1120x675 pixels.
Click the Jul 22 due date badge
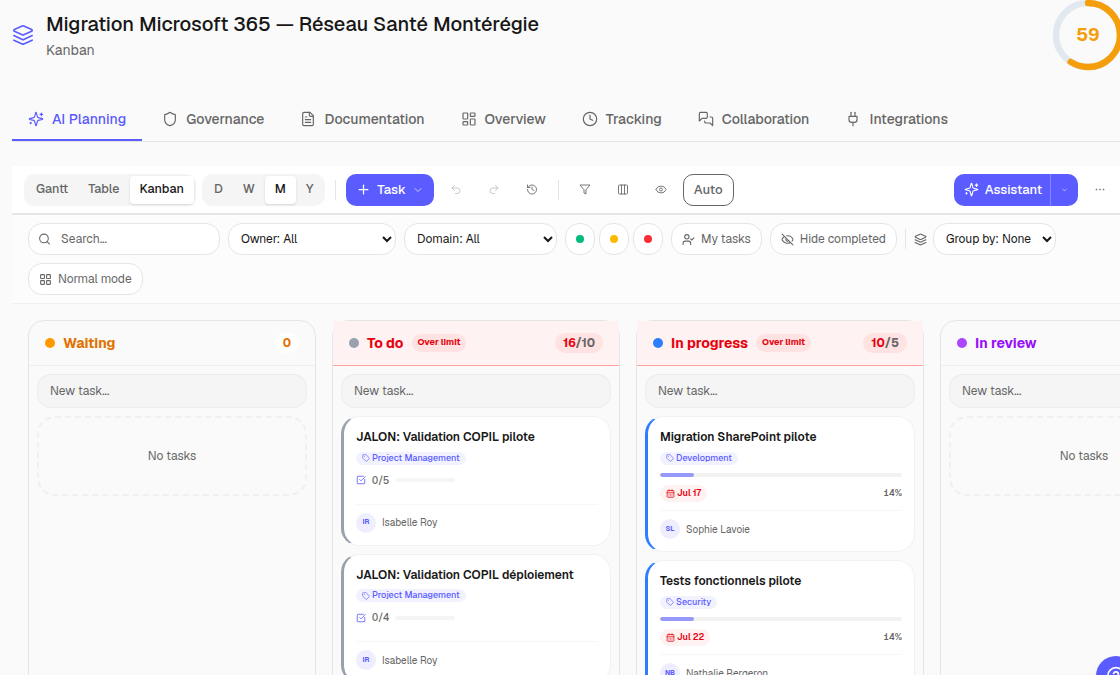[684, 637]
